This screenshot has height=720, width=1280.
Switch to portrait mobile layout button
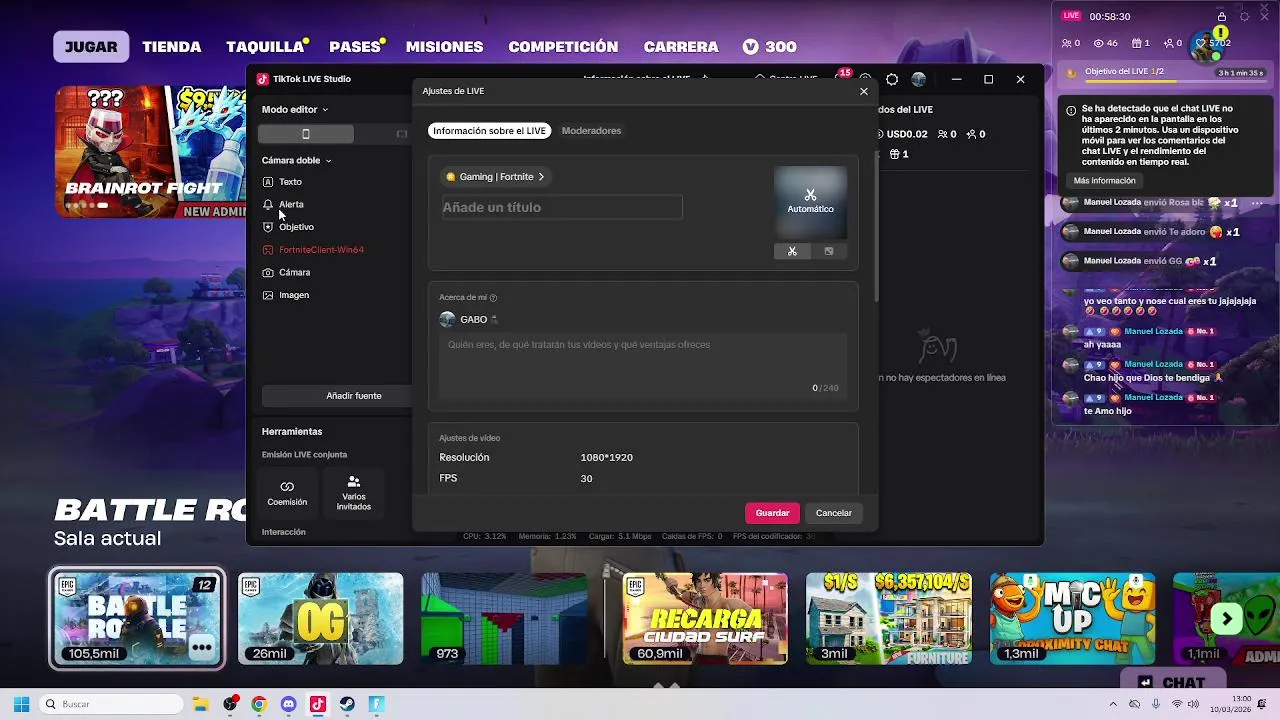point(306,134)
